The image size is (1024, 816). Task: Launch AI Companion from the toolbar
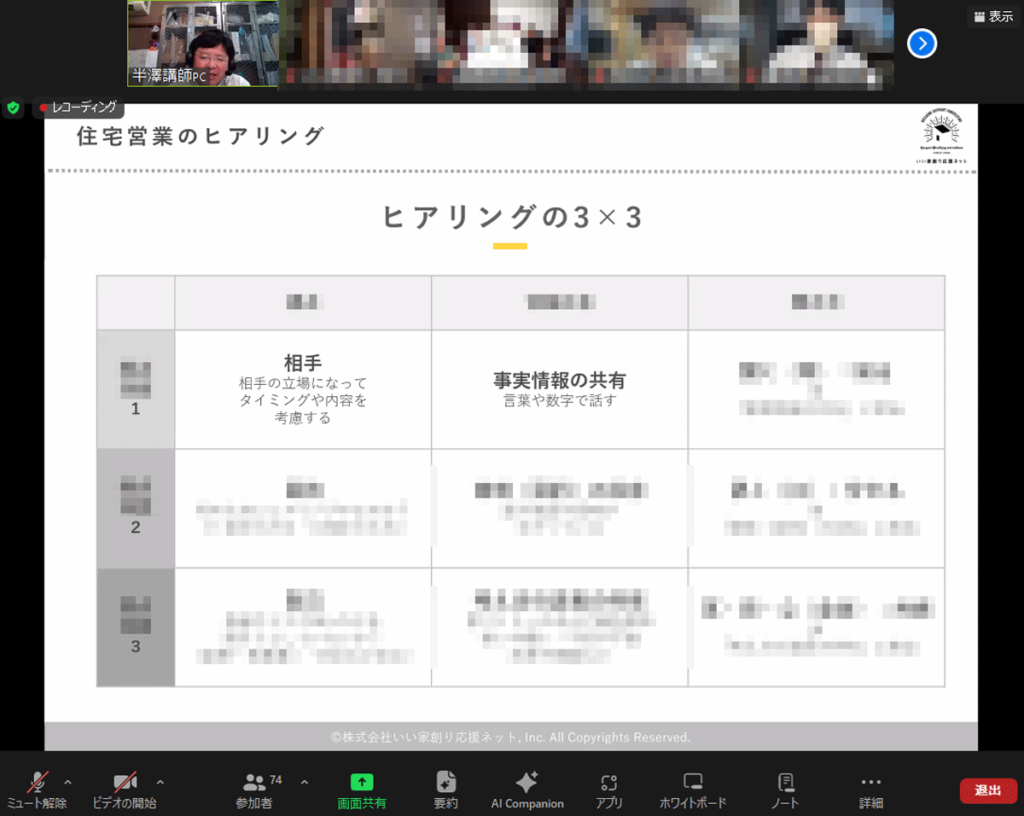click(527, 788)
